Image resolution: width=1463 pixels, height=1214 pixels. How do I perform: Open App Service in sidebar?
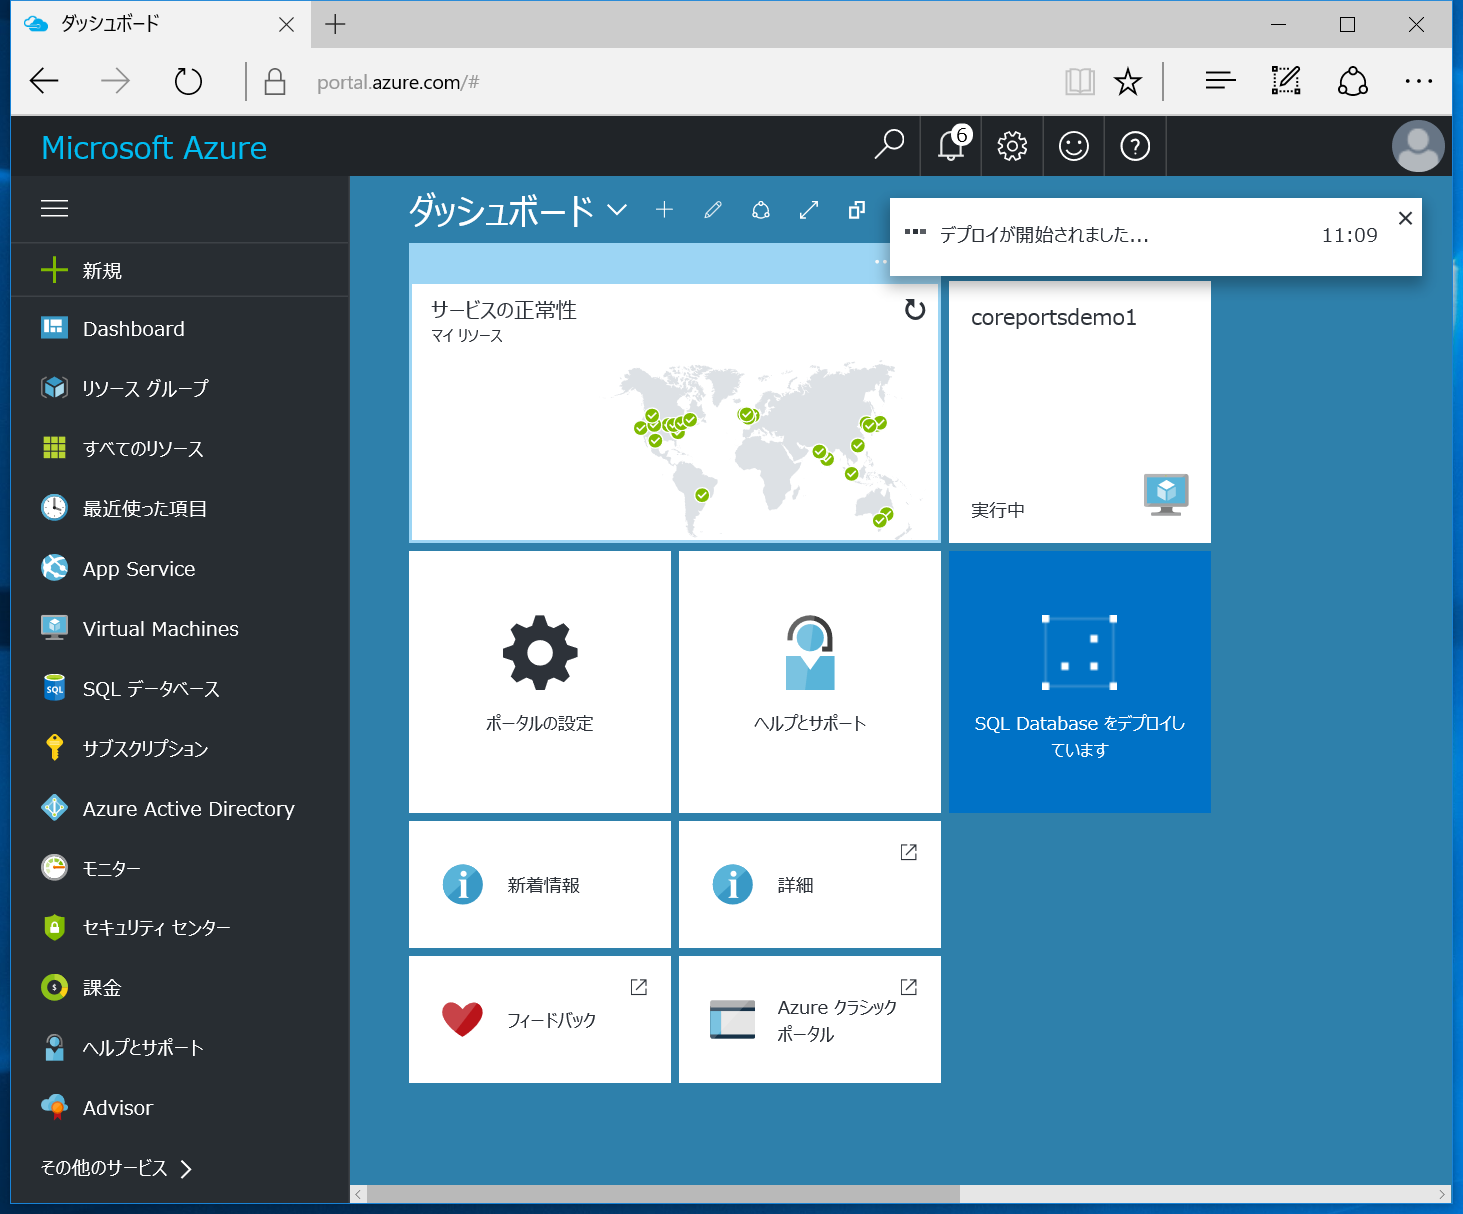[x=180, y=568]
